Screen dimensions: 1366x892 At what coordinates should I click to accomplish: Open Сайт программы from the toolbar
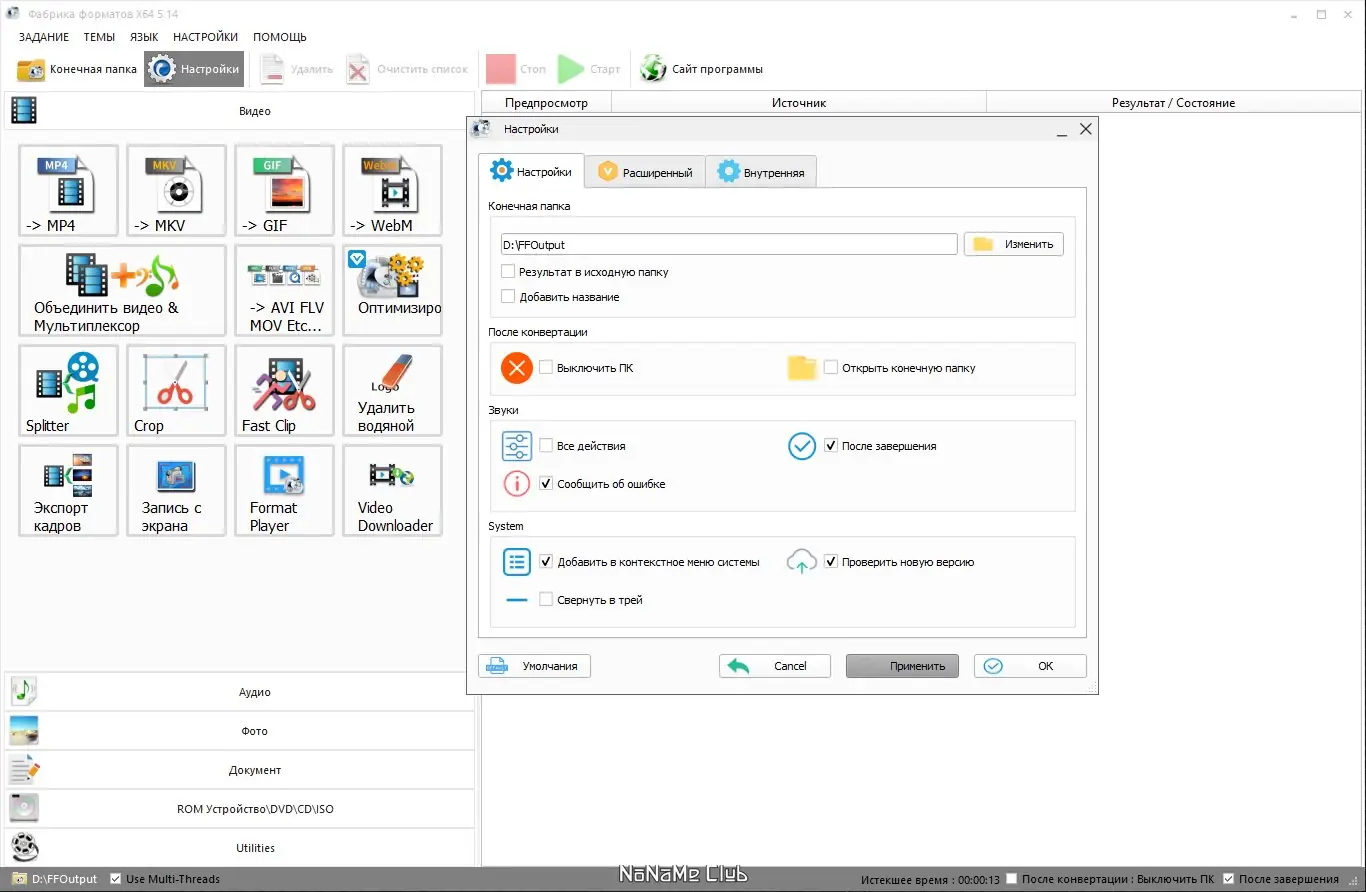pyautogui.click(x=702, y=69)
